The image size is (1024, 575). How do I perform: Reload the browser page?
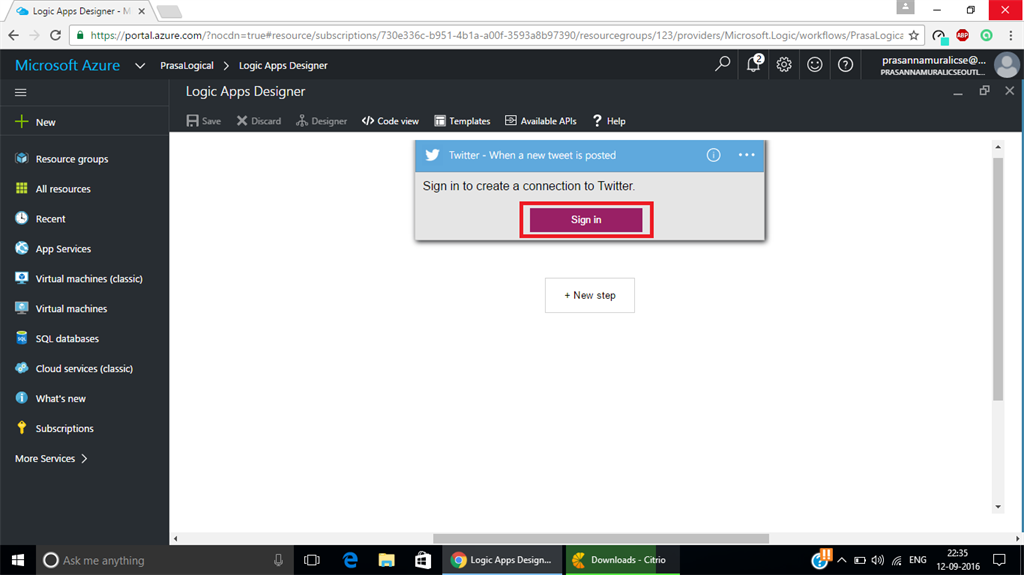[56, 35]
